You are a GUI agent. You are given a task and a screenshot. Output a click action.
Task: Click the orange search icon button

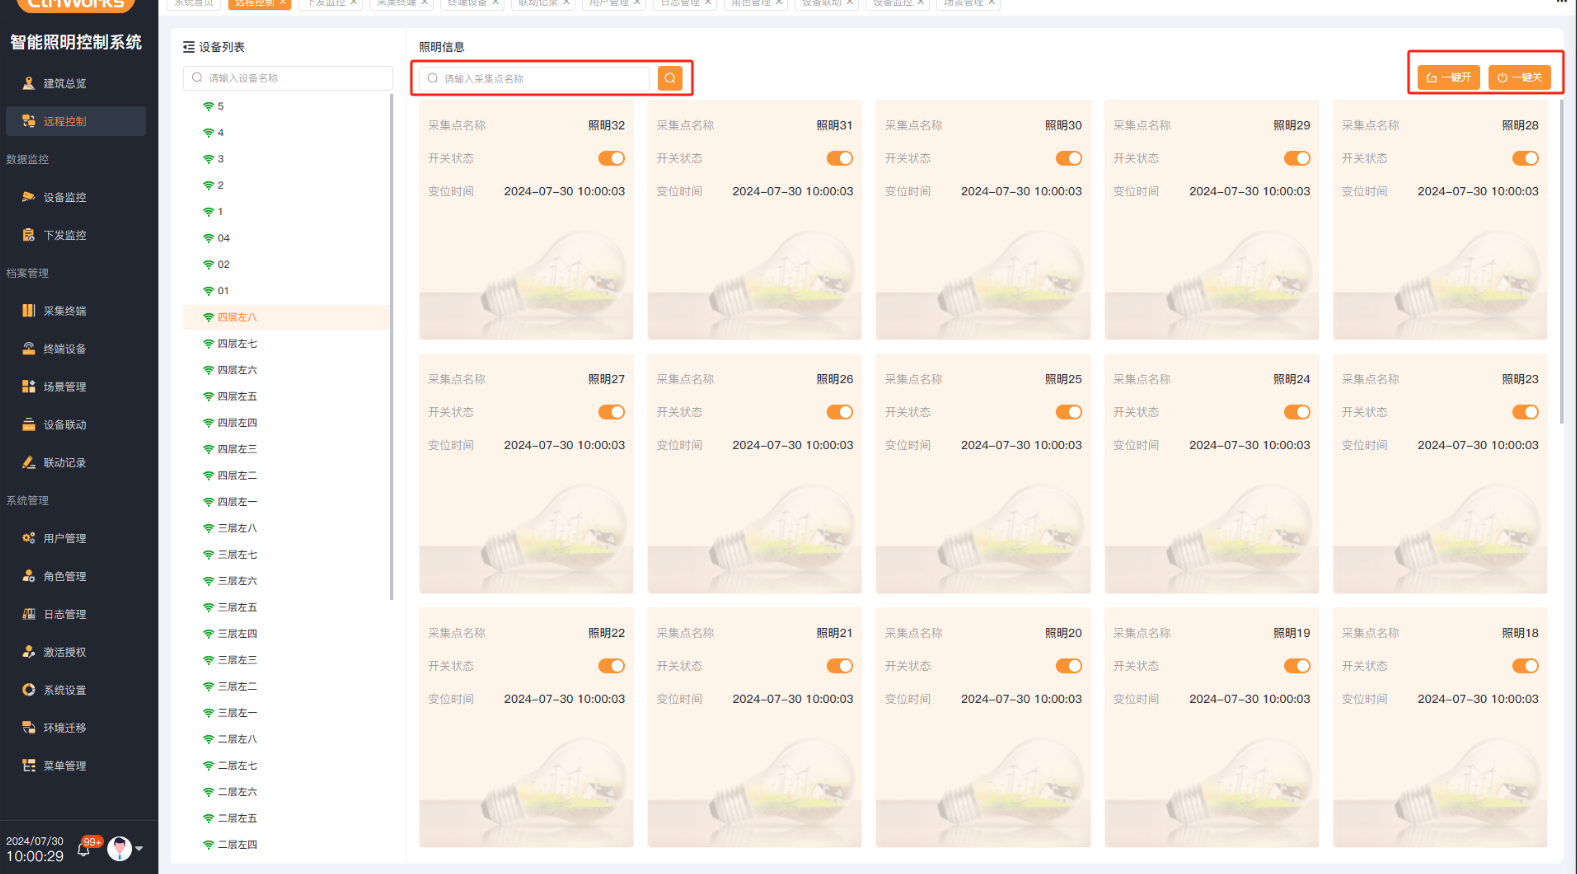pyautogui.click(x=670, y=78)
